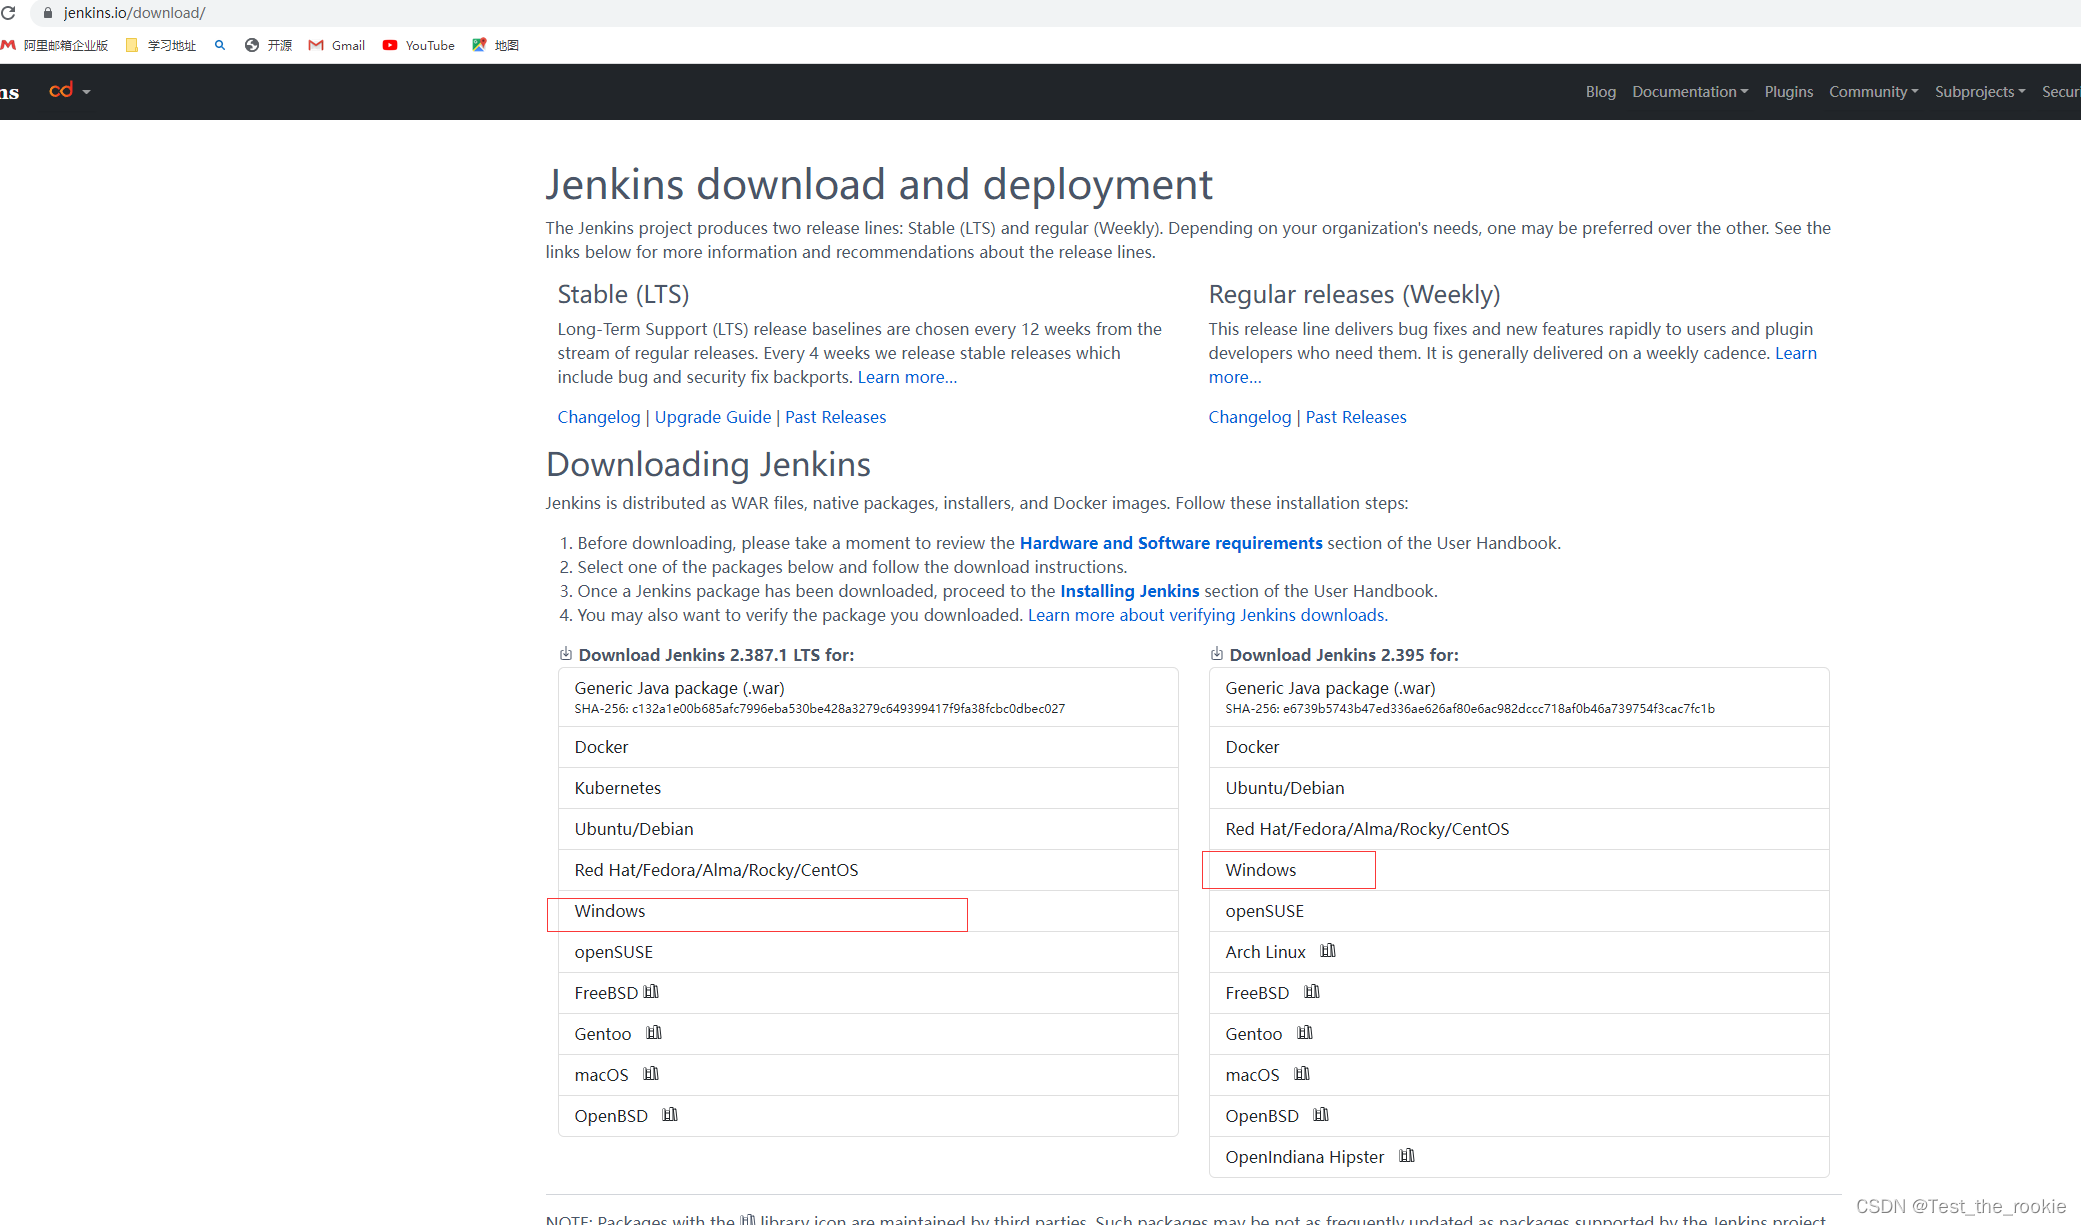Screen dimensions: 2081x1225
Task: Open verifying Jenkins downloads link
Action: click(1208, 615)
